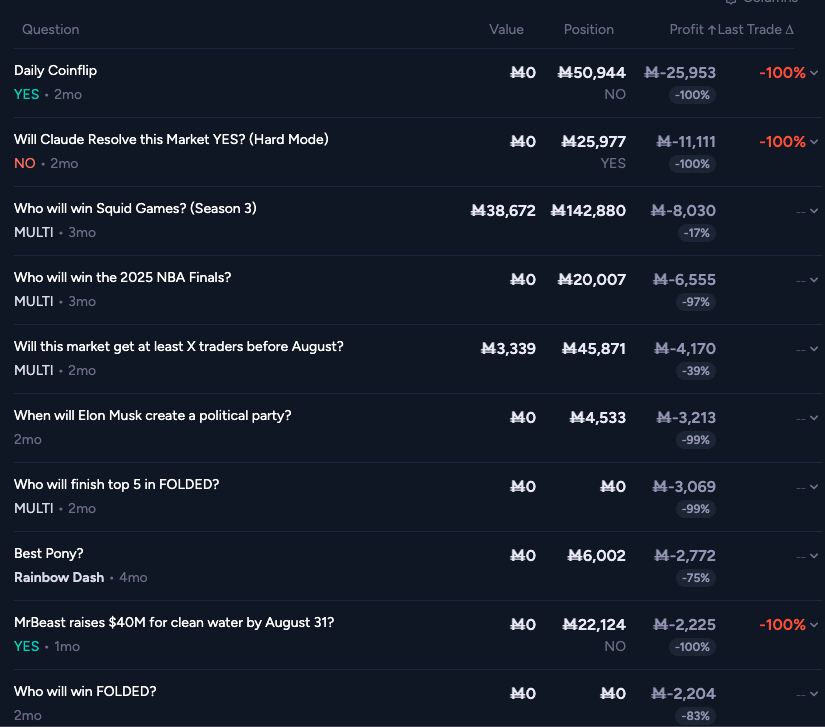The image size is (825, 727).
Task: Open the 2025 NBA Finals market
Action: point(122,278)
